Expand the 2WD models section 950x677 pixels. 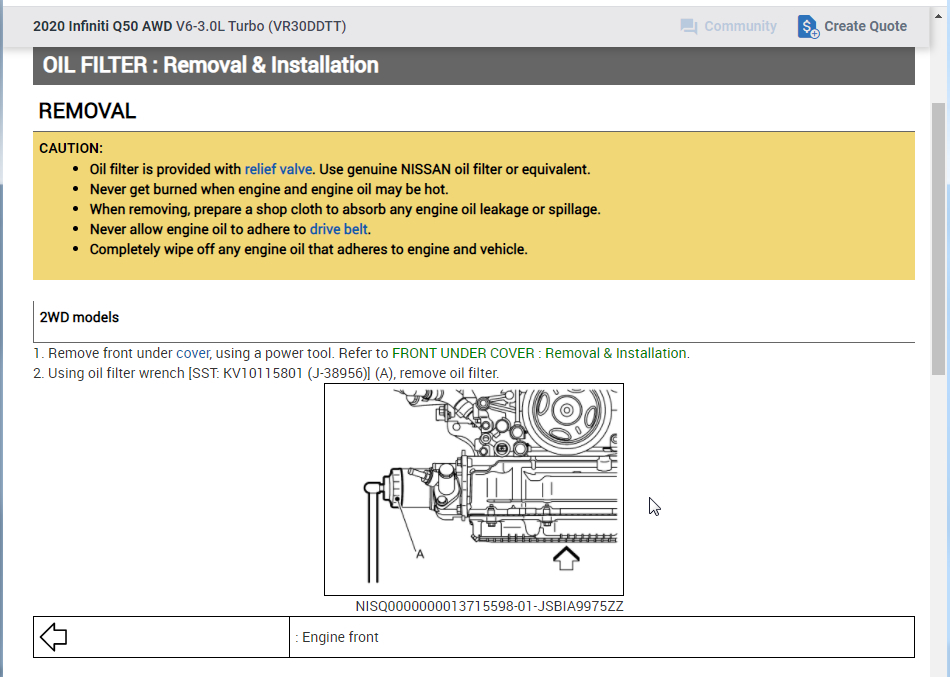pyautogui.click(x=79, y=317)
